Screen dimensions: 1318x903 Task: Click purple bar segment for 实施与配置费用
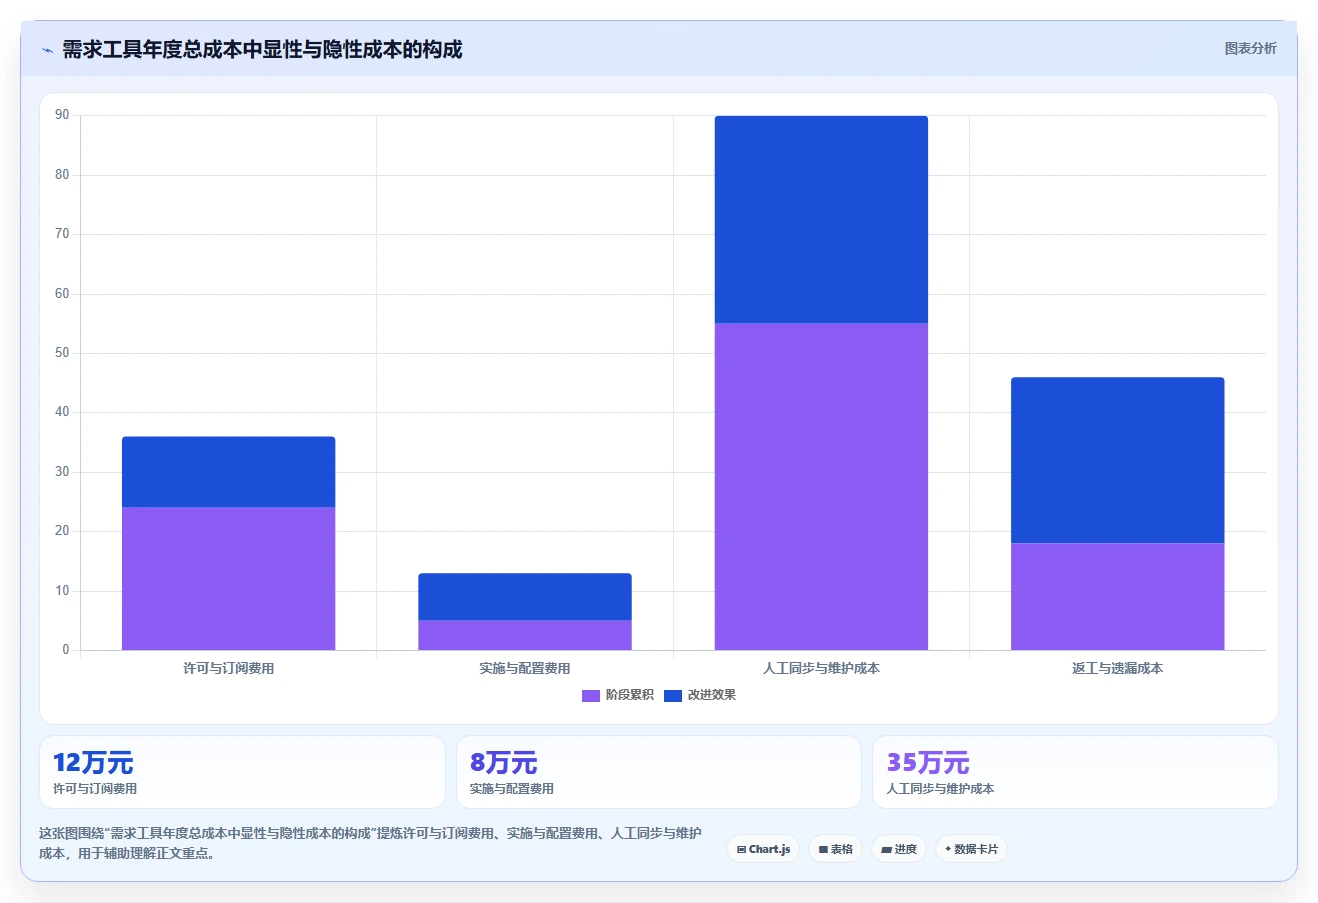click(x=525, y=635)
